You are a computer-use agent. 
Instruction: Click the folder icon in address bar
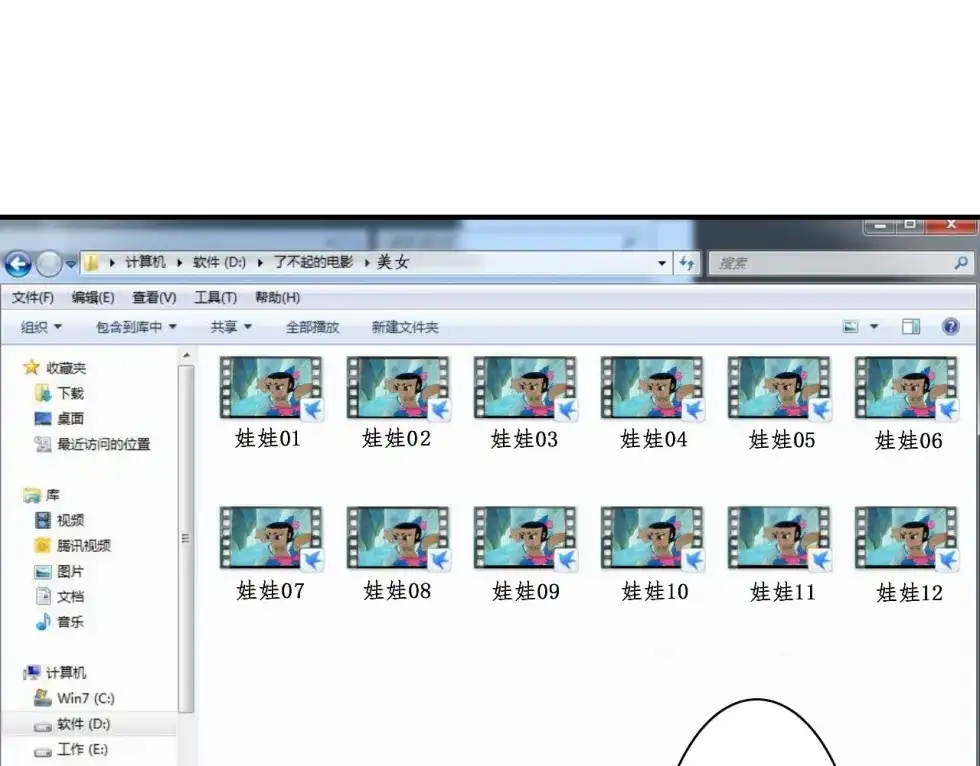click(91, 263)
